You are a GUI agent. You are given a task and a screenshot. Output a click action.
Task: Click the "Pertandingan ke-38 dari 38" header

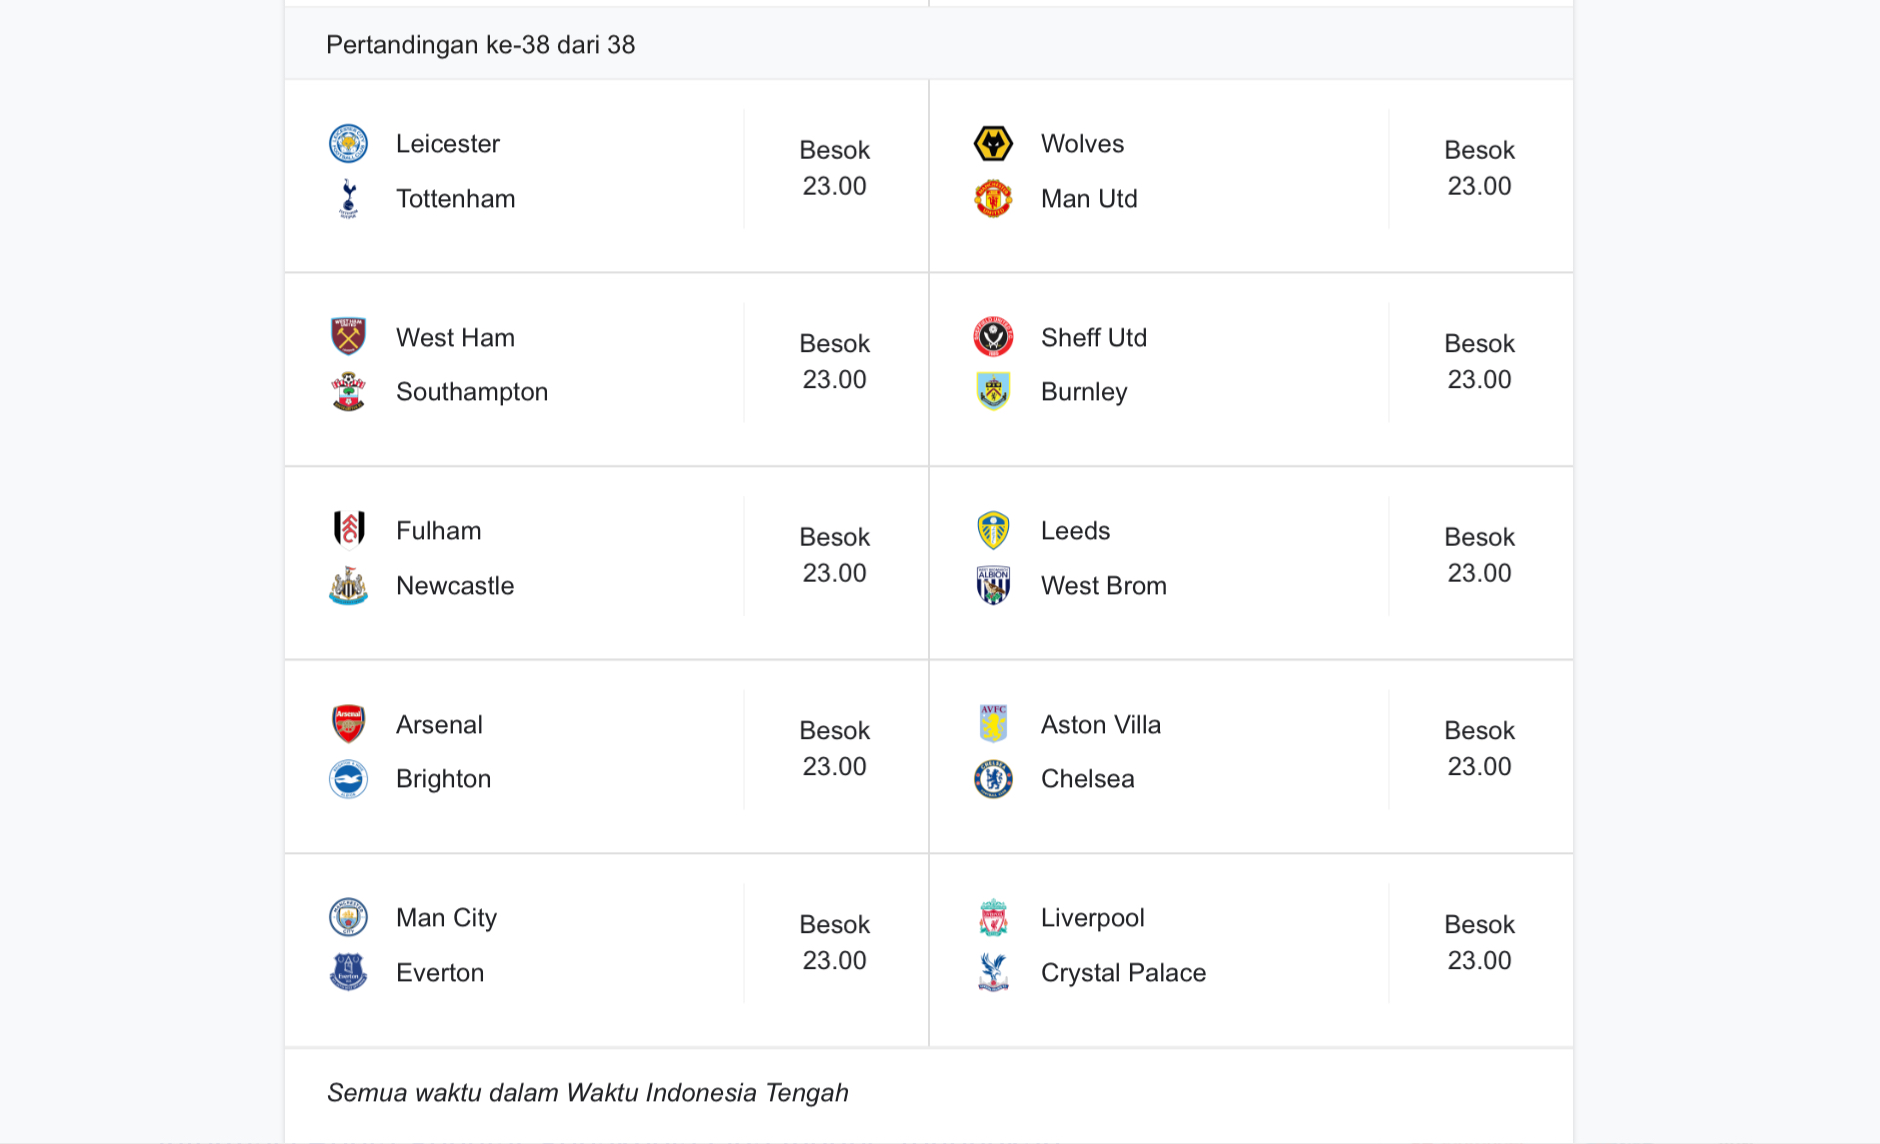(x=480, y=45)
